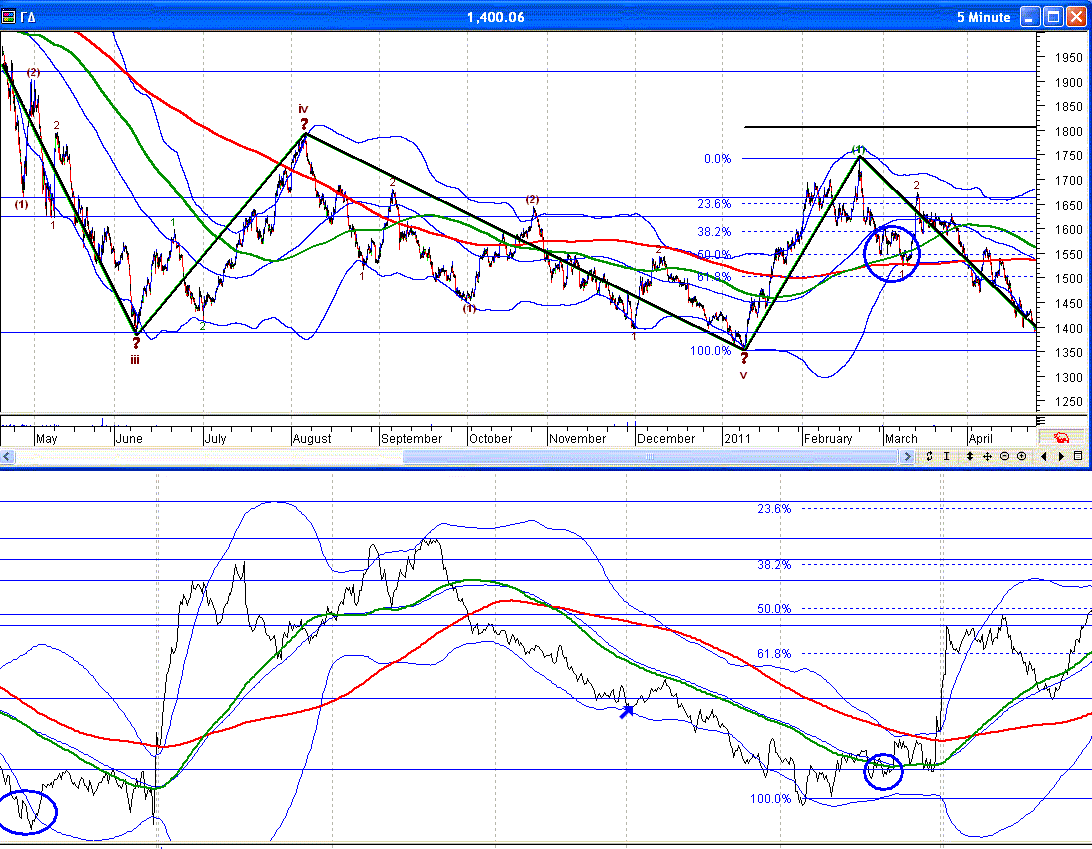The height and width of the screenshot is (849, 1092).
Task: Select the August label on time axis
Action: pyautogui.click(x=312, y=438)
